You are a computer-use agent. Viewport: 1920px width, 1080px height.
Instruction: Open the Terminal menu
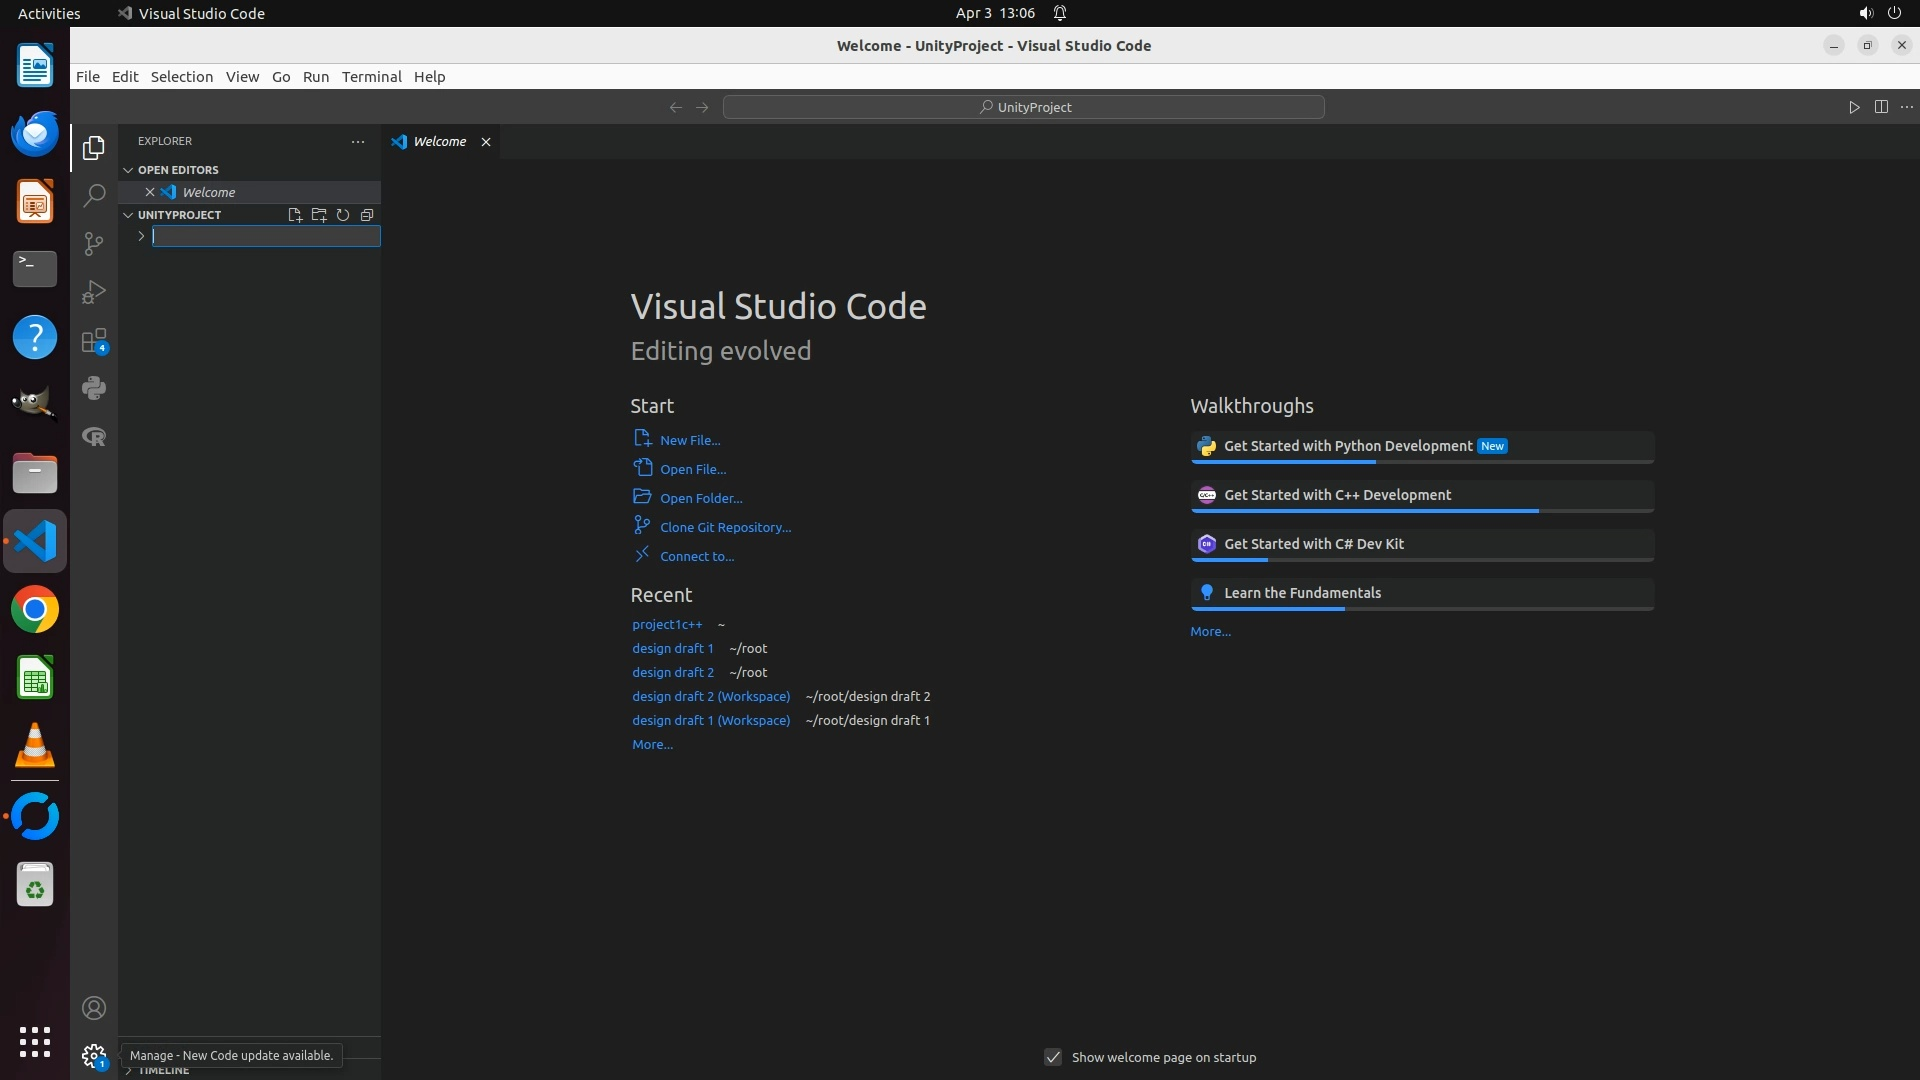point(371,77)
